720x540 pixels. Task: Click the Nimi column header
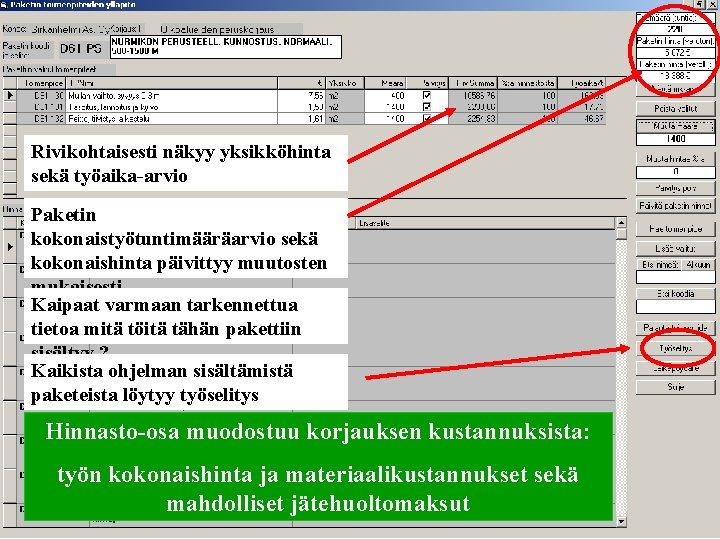pyautogui.click(x=172, y=83)
